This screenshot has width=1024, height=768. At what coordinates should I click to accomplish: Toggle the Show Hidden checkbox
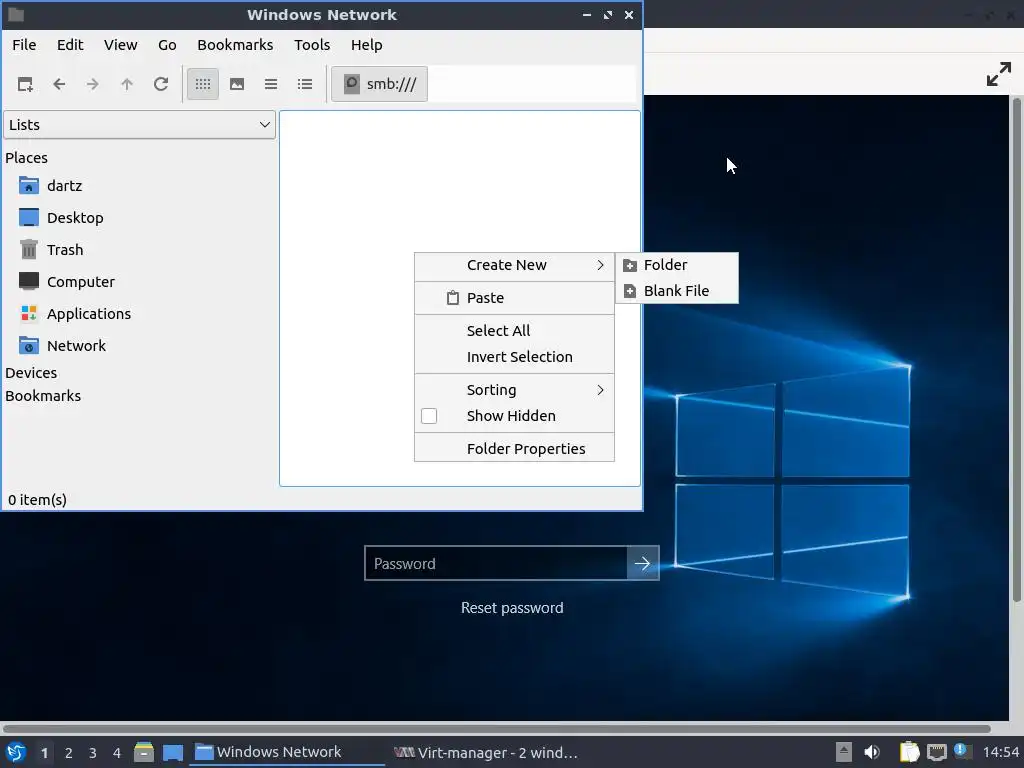pyautogui.click(x=429, y=416)
